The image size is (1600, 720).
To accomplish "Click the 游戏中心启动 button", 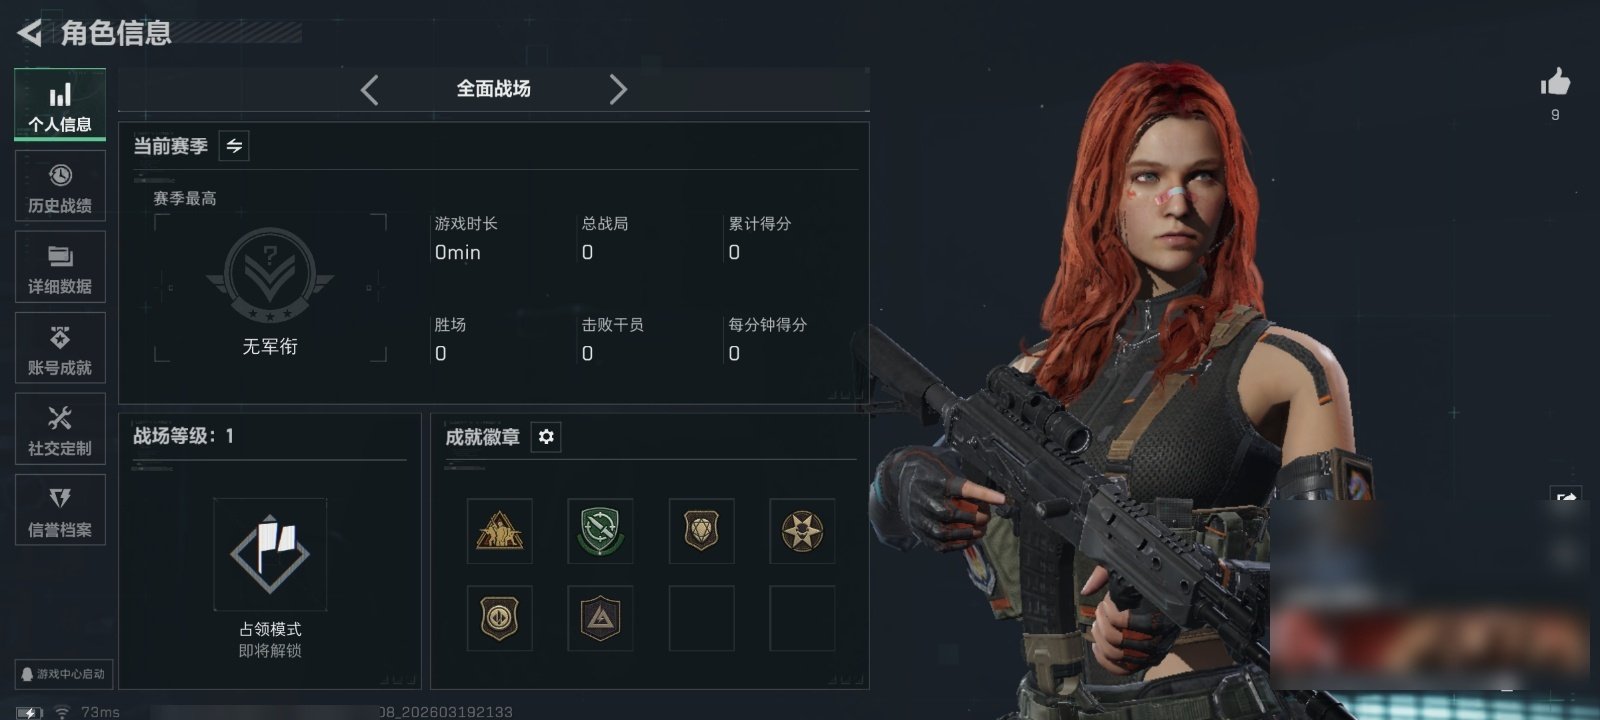I will tap(62, 674).
